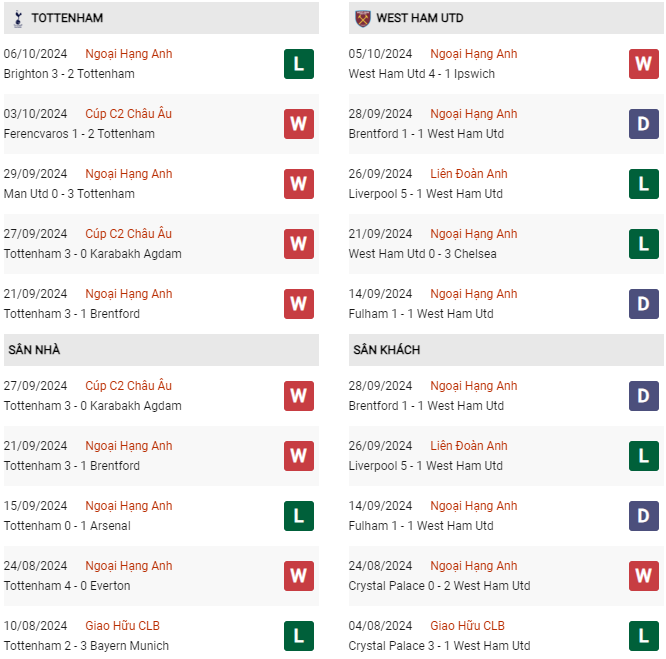Click the W badge for West Ham 4-1 Ipswich
Image resolution: width=666 pixels, height=659 pixels.
coord(643,64)
